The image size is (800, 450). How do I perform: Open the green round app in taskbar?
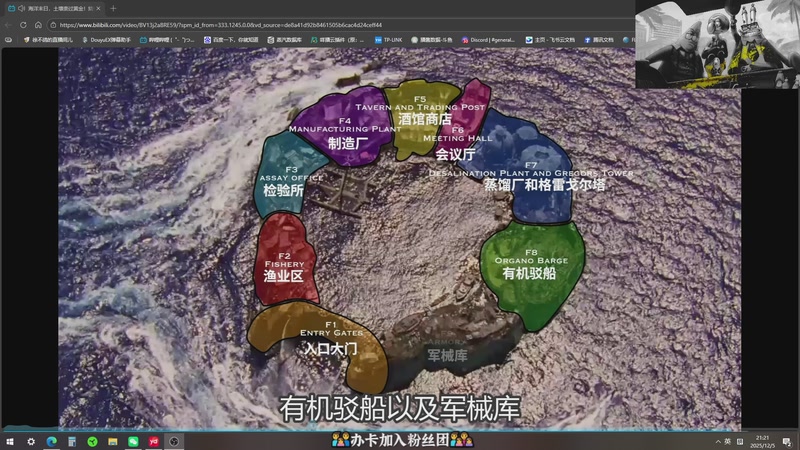click(x=92, y=441)
